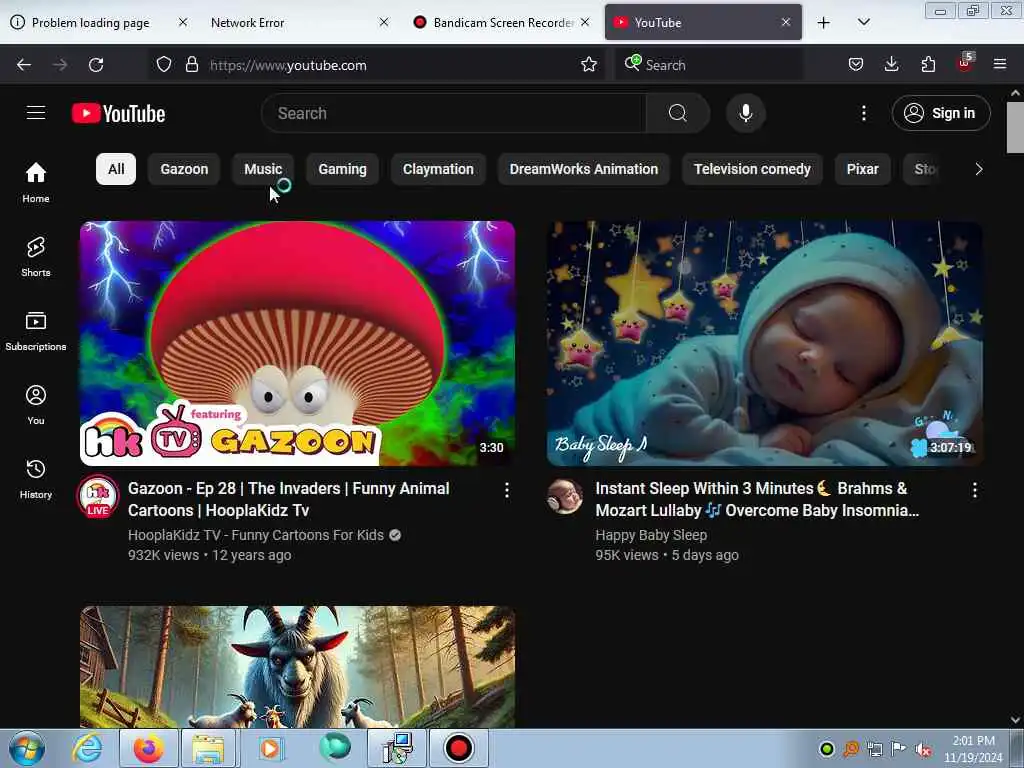Open the Baby Sleep video thumbnail
This screenshot has height=768, width=1024.
(765, 344)
